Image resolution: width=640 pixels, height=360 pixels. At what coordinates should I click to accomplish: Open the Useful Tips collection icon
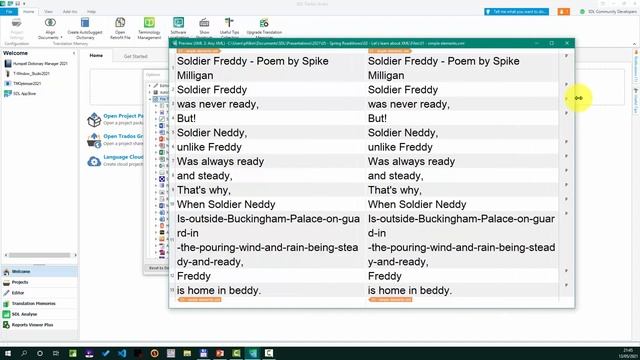point(229,23)
